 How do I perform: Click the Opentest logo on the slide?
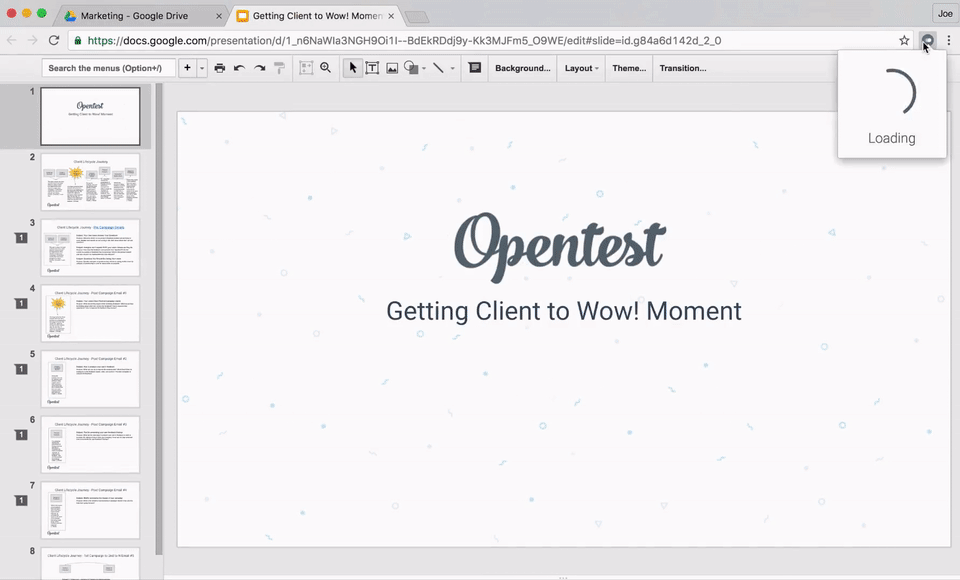(560, 247)
